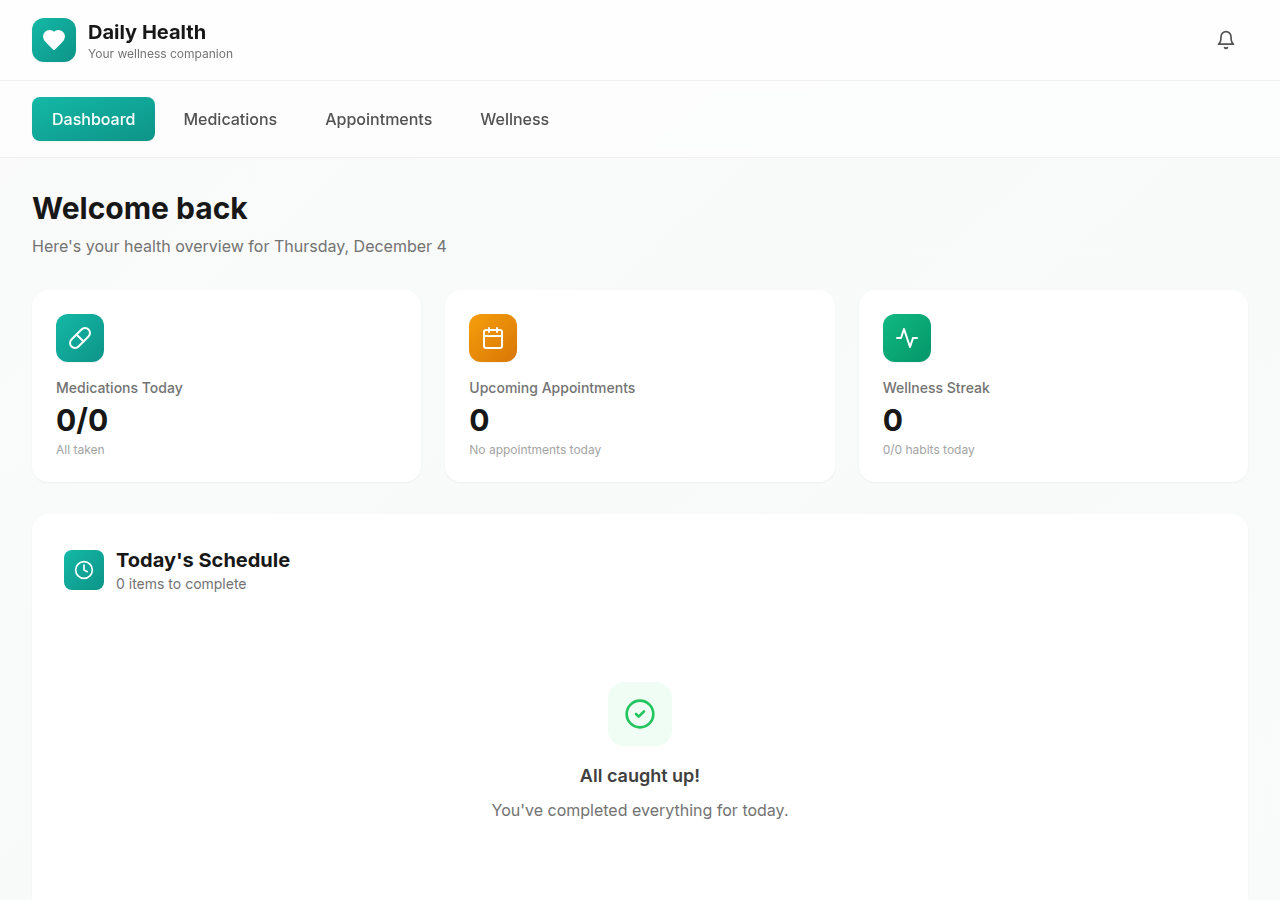Click the green checkmark circle icon
1280x900 pixels.
(640, 714)
